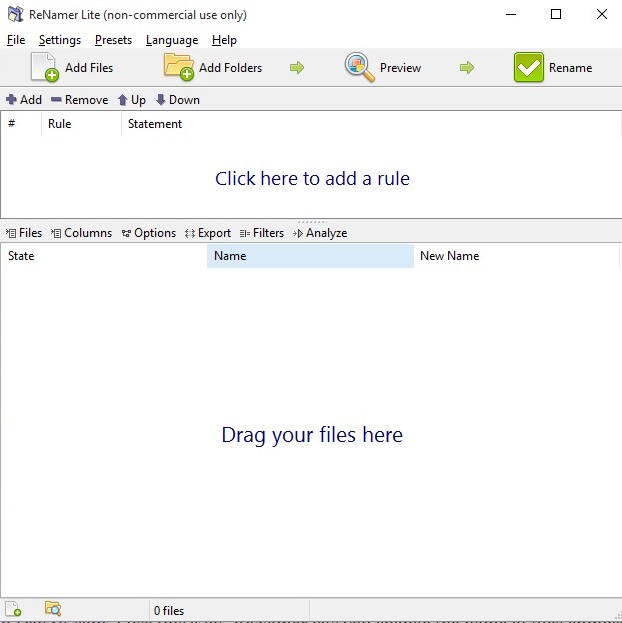Image resolution: width=622 pixels, height=623 pixels.
Task: Expand the Options dropdown menu
Action: pyautogui.click(x=148, y=233)
